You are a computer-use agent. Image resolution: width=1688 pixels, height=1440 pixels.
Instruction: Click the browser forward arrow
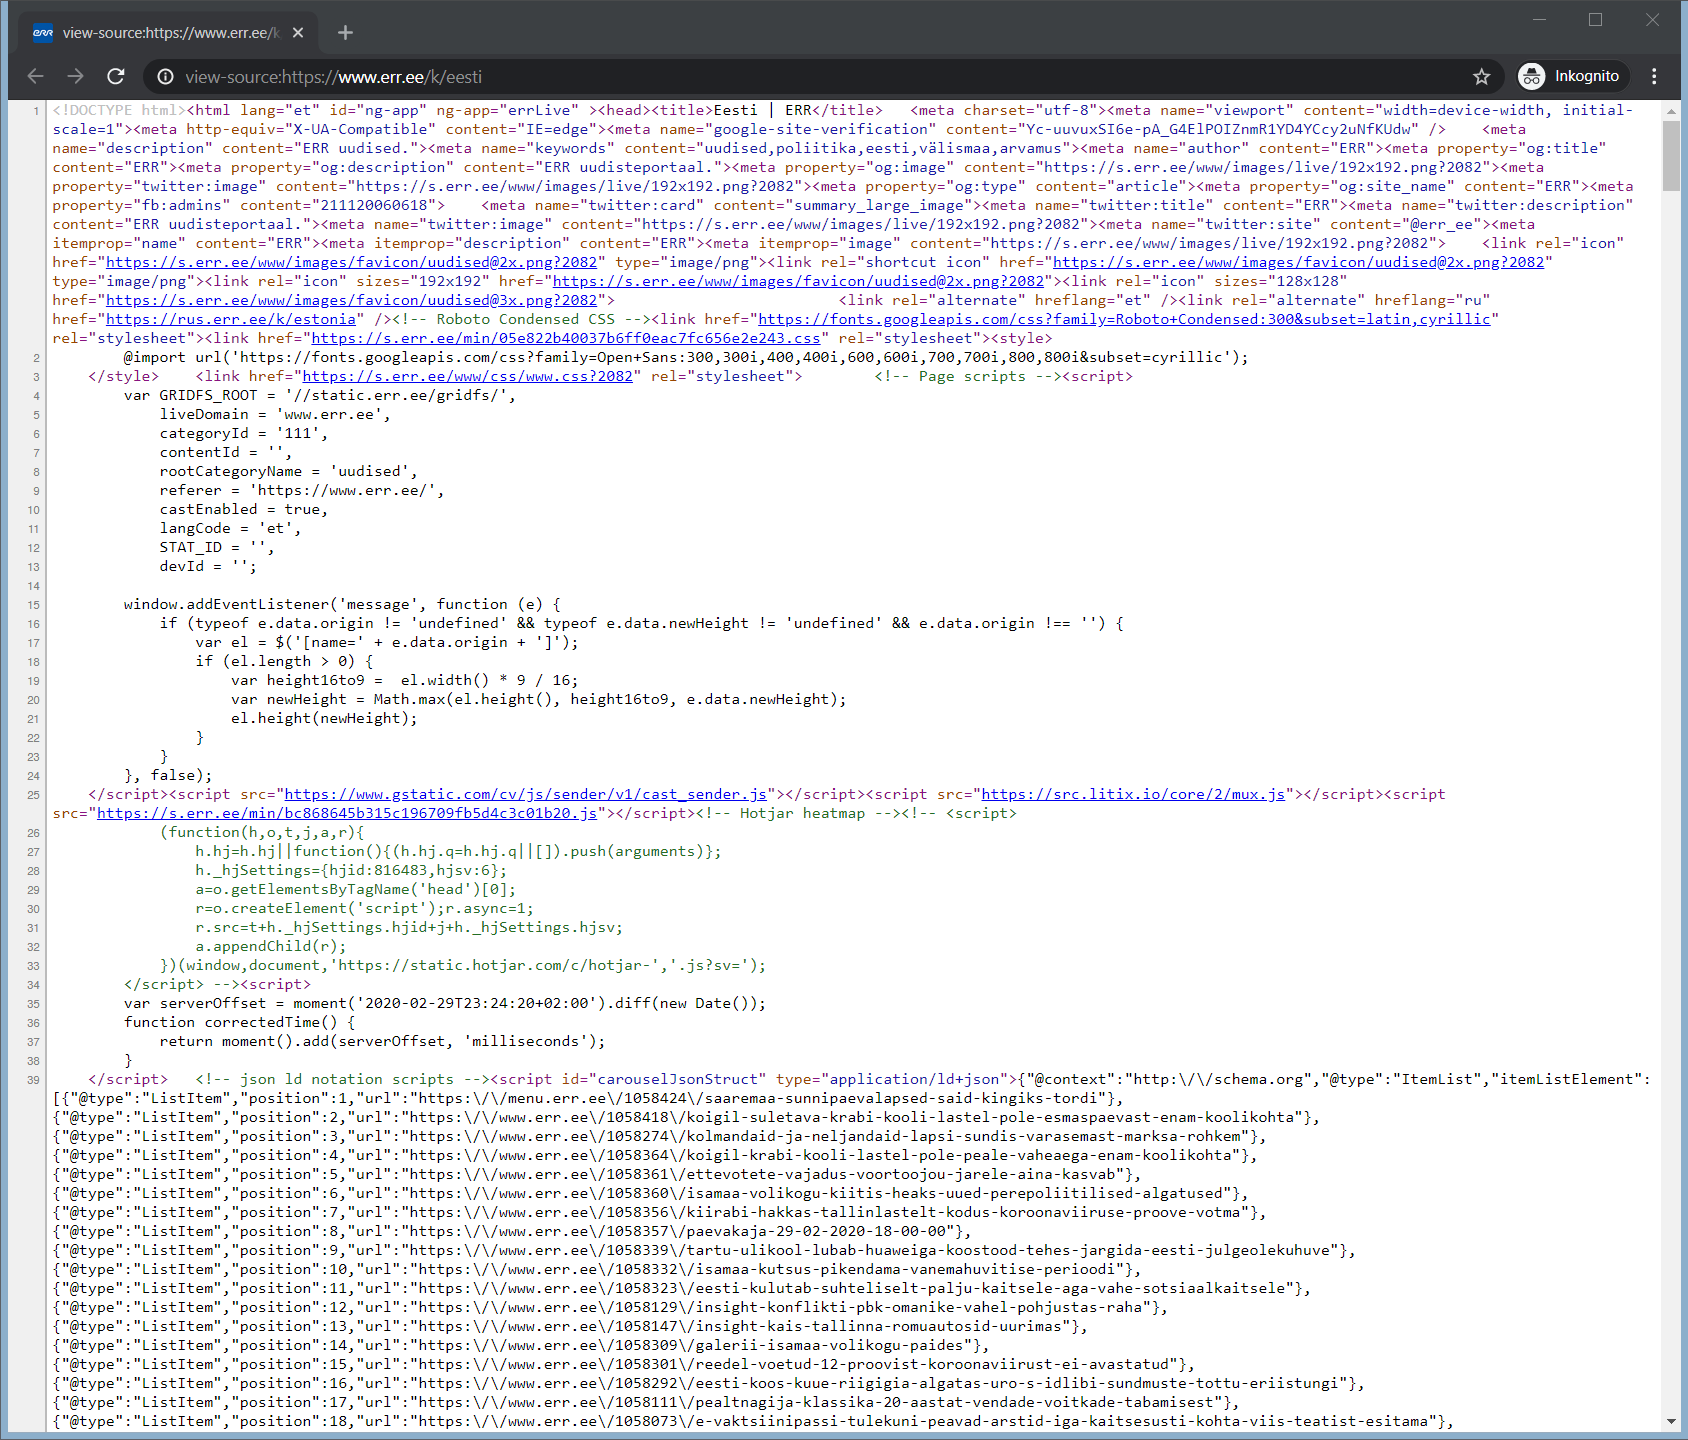(76, 76)
